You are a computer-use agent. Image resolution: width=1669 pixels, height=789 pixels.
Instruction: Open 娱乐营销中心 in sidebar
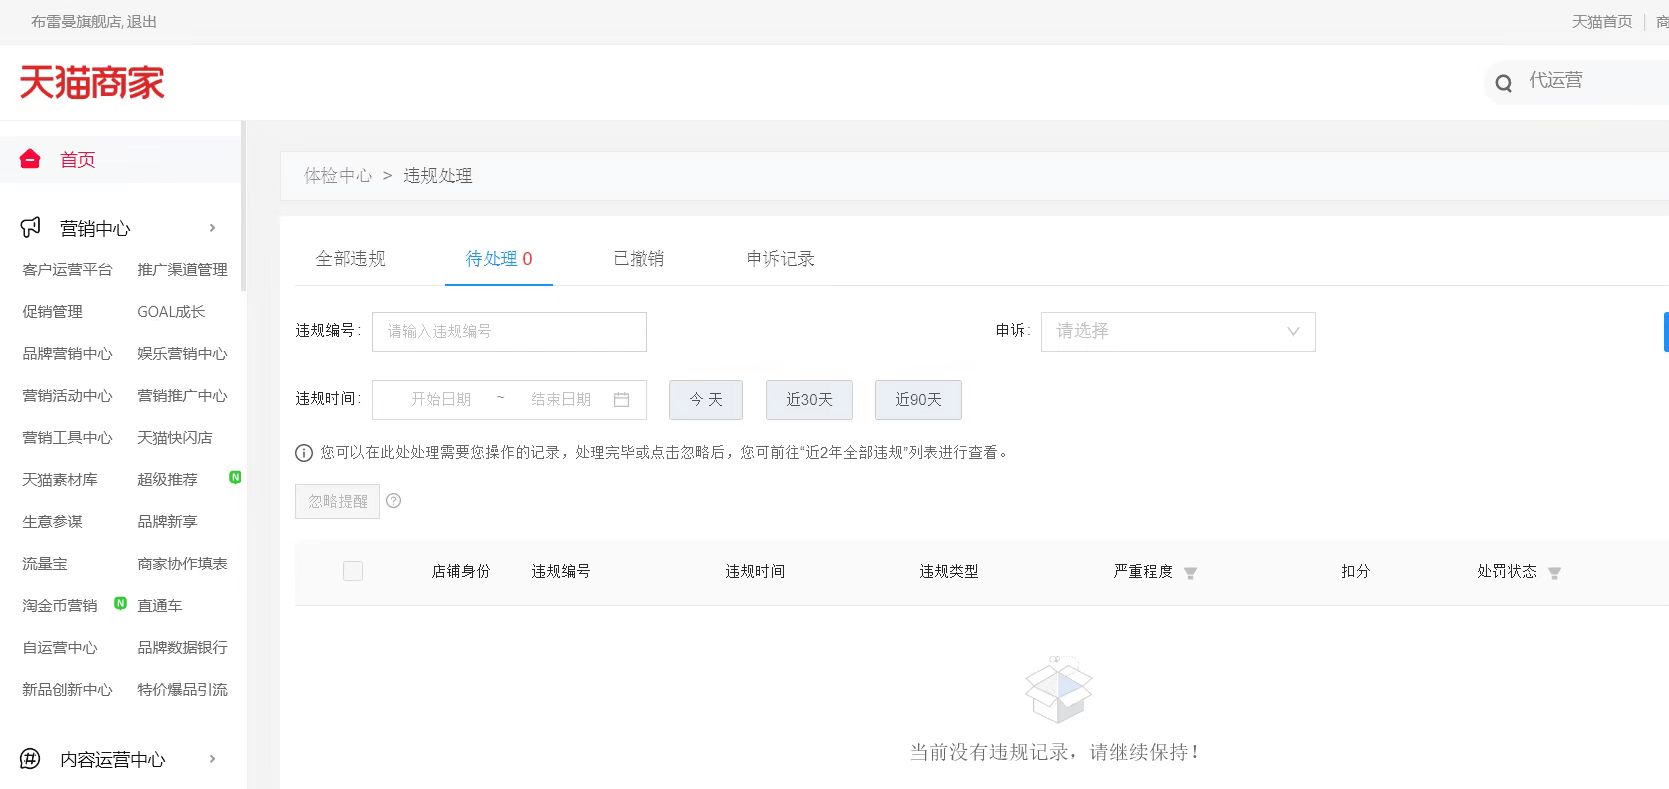[182, 354]
